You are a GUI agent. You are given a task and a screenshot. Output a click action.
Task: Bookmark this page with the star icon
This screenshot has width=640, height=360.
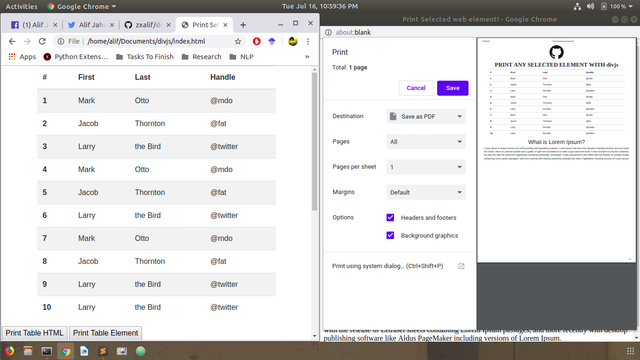(x=238, y=41)
